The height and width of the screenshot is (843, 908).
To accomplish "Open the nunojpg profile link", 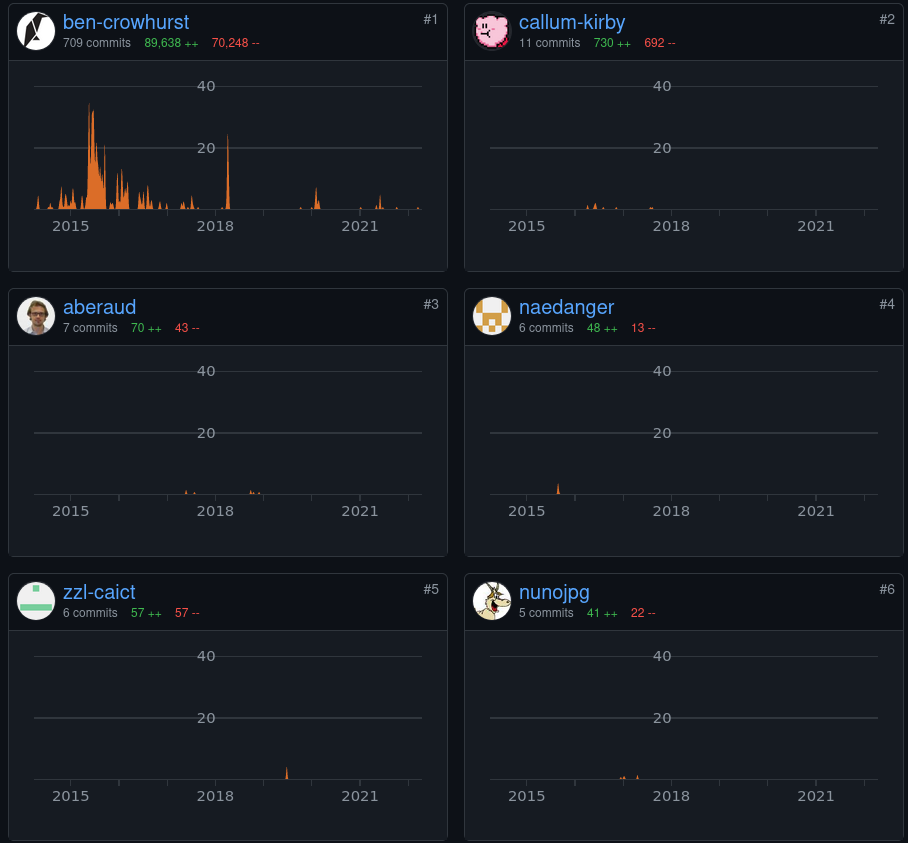I will 554,592.
